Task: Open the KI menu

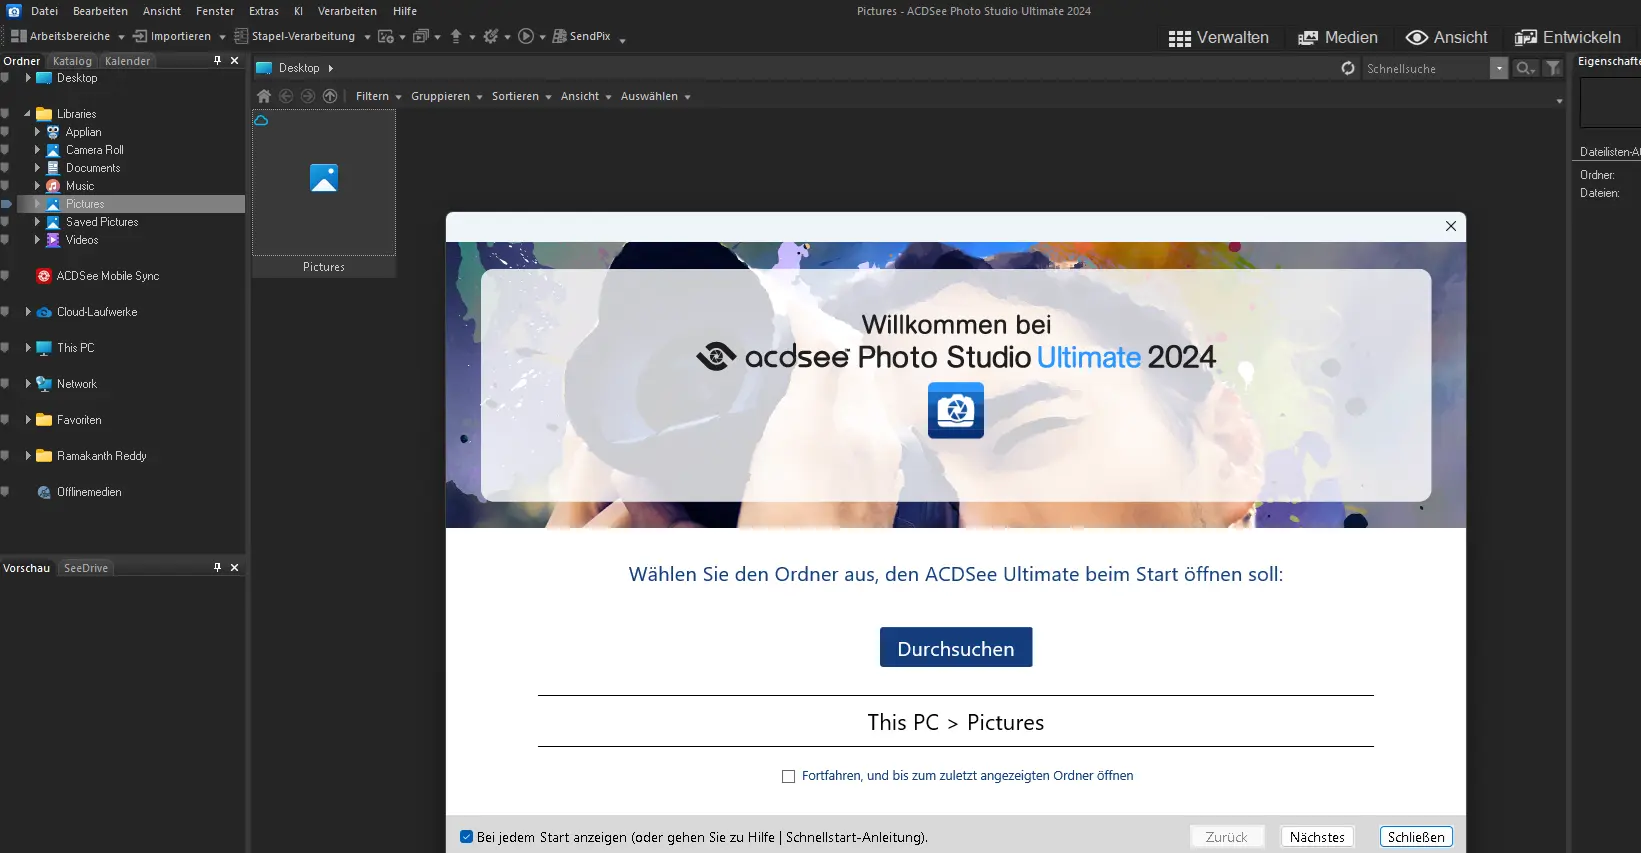Action: [298, 11]
